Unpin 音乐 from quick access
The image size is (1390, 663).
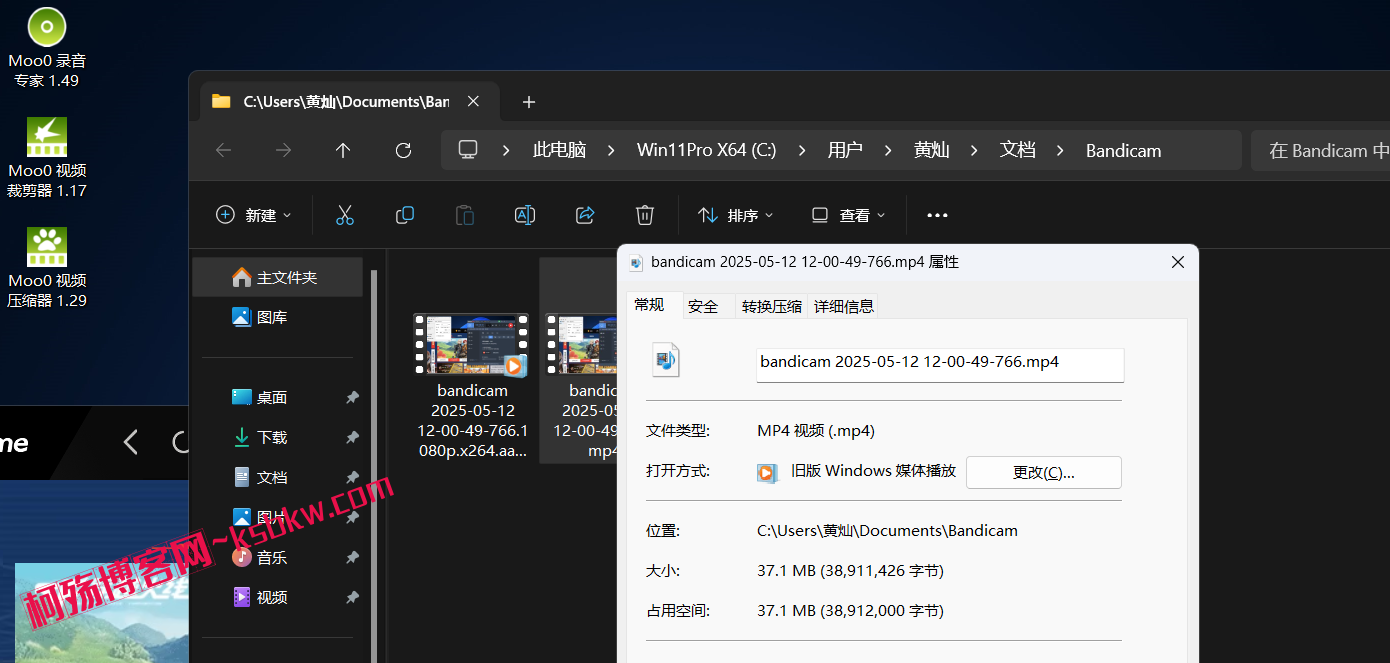click(352, 558)
